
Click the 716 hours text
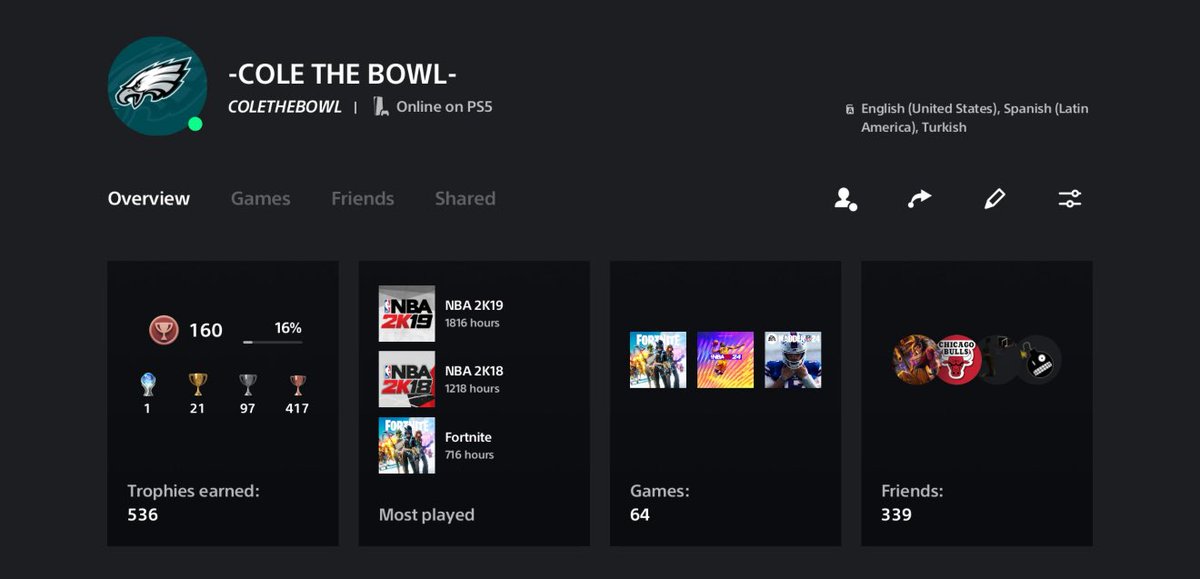(469, 454)
